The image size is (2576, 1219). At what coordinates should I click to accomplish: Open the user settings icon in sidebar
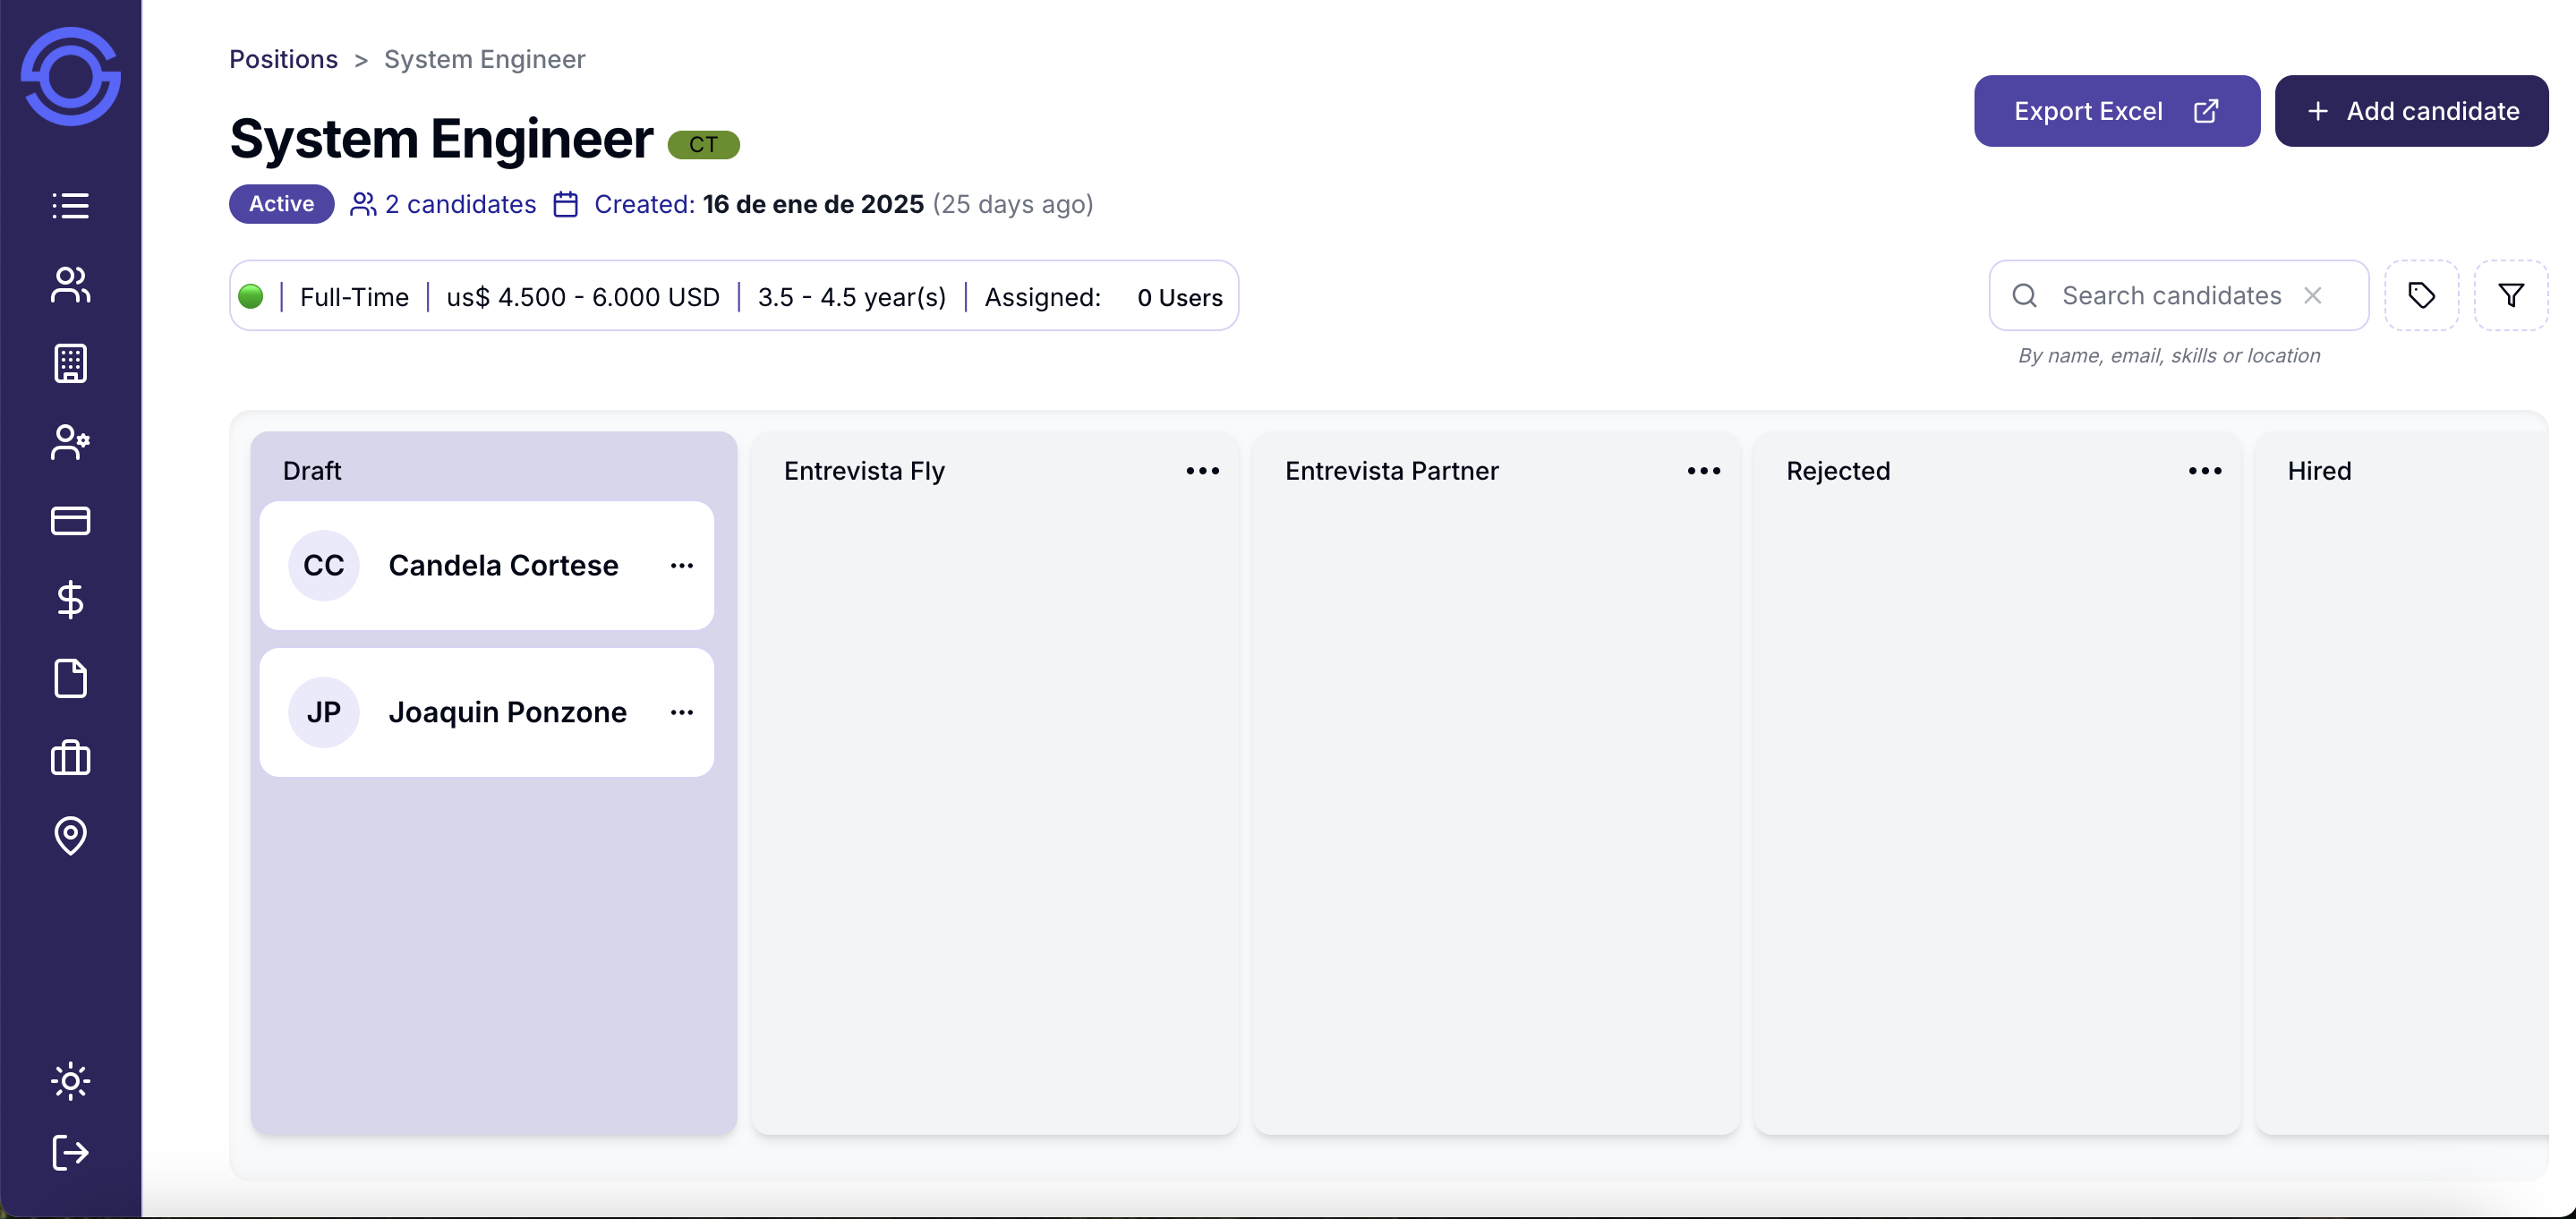pos(70,442)
